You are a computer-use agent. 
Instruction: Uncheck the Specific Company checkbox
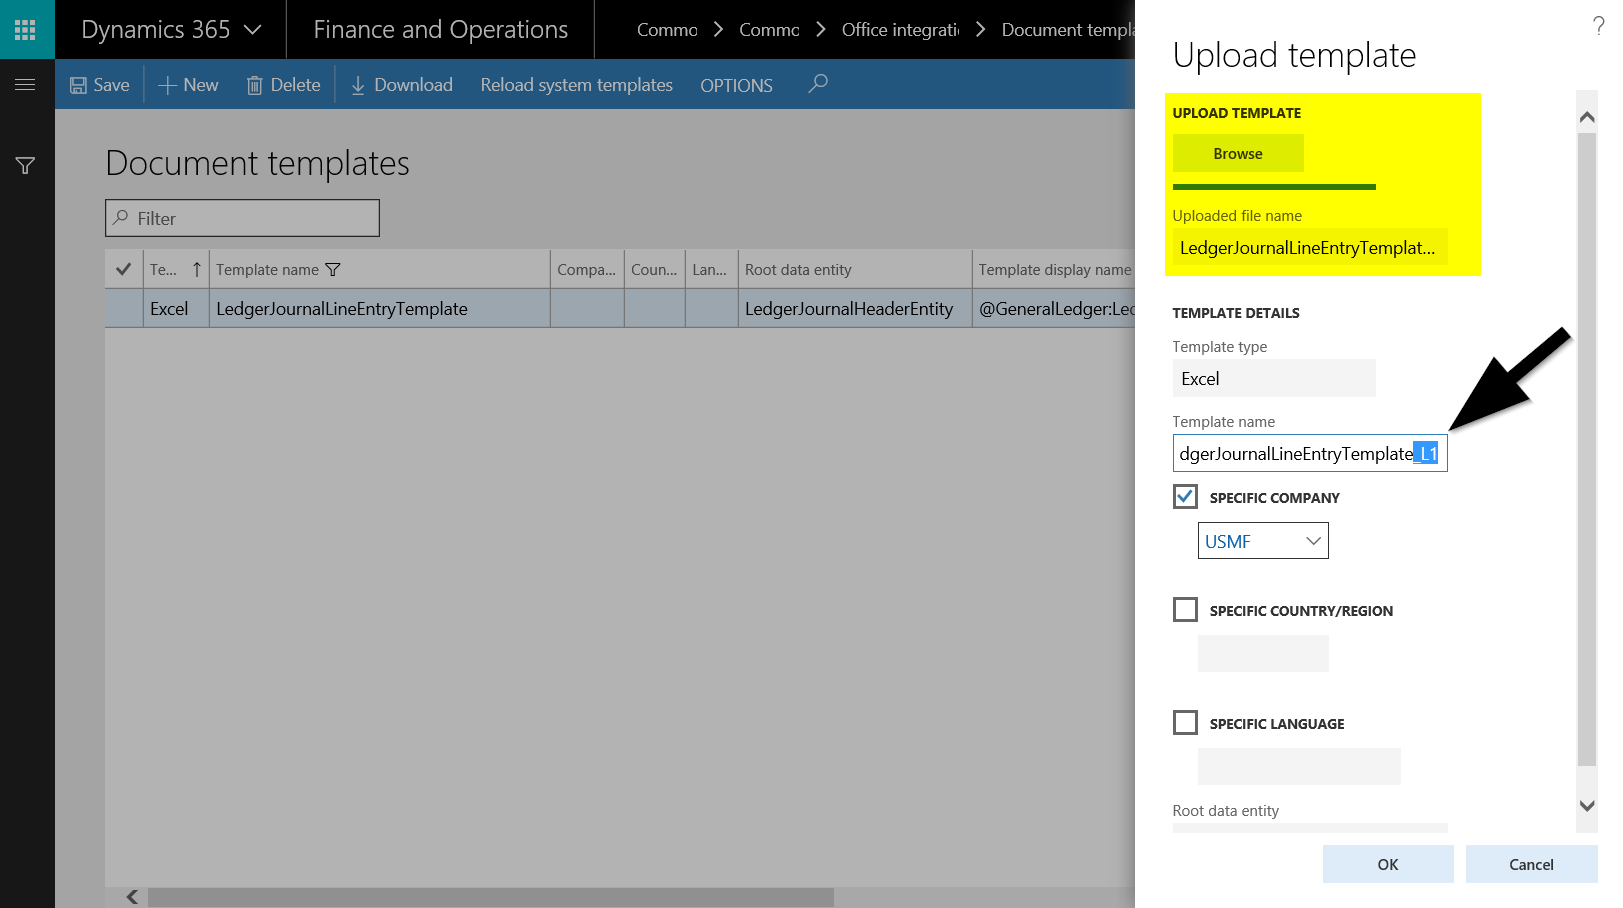click(1185, 497)
